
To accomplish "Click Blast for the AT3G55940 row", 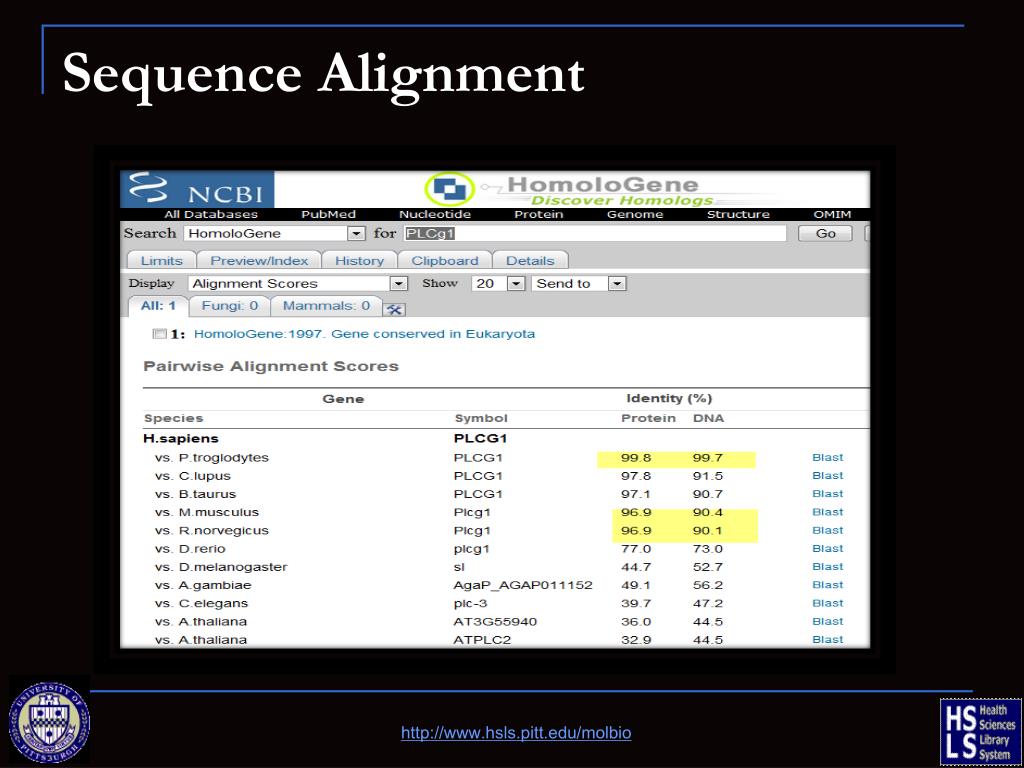I will [x=827, y=622].
